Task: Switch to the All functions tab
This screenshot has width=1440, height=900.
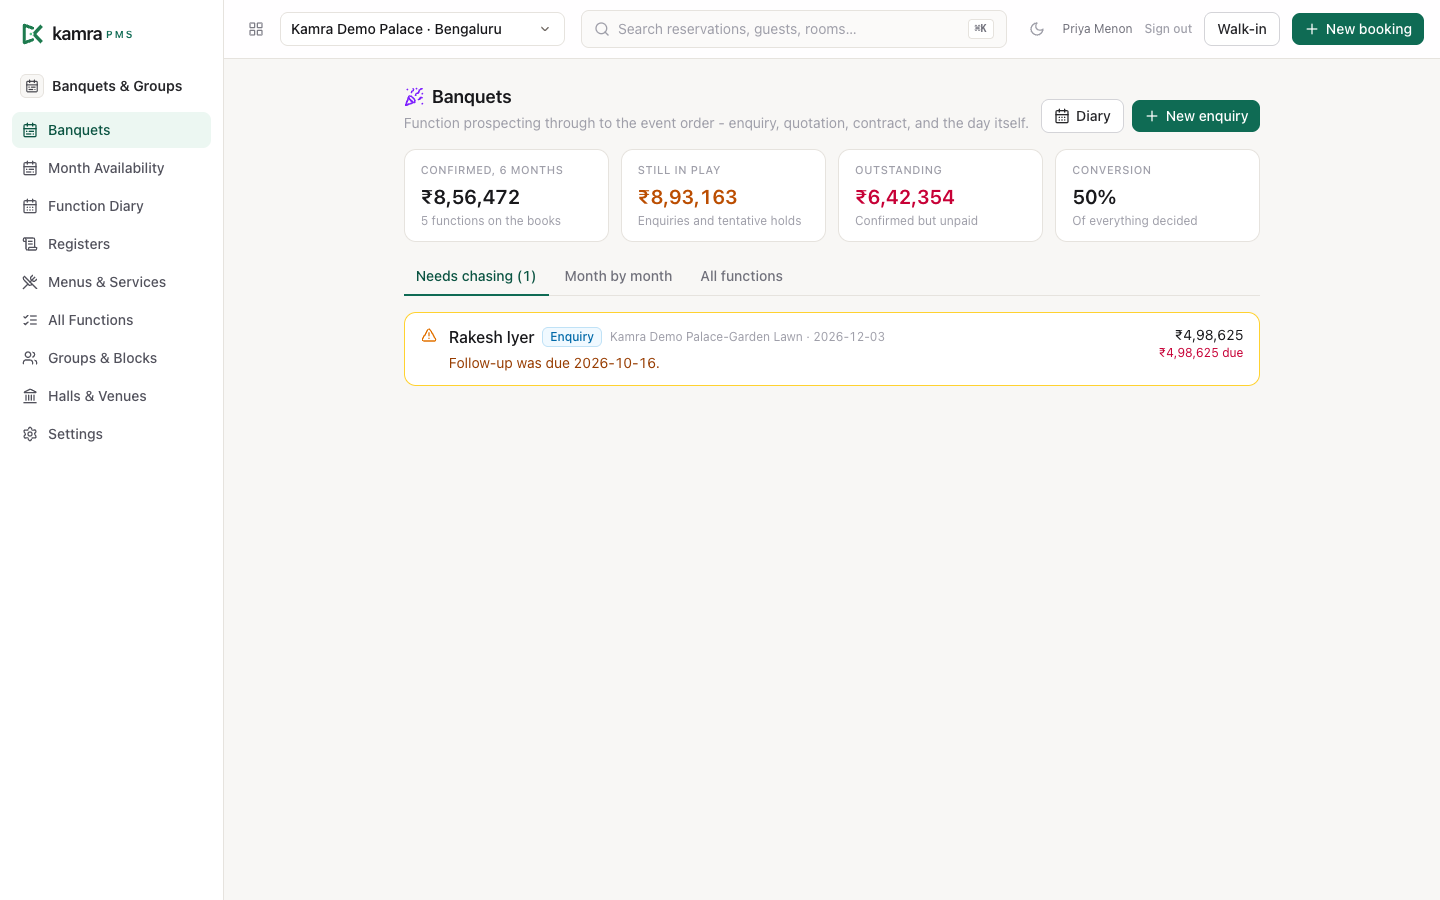Action: click(x=741, y=276)
